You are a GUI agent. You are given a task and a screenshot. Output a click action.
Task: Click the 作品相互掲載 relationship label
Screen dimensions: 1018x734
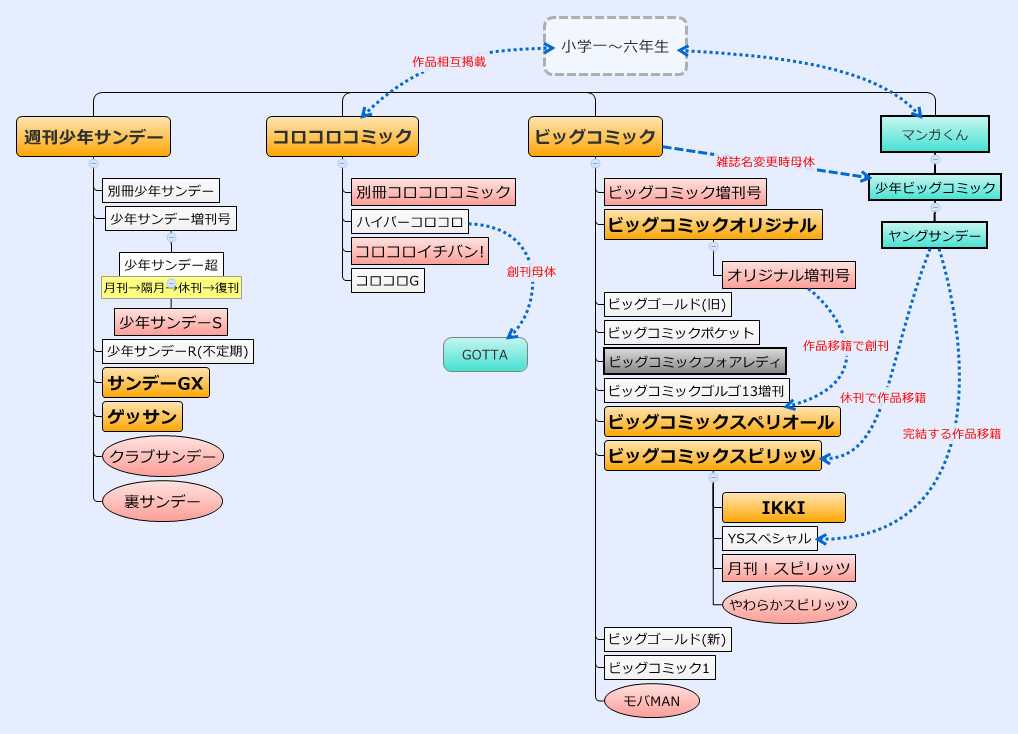[x=449, y=62]
